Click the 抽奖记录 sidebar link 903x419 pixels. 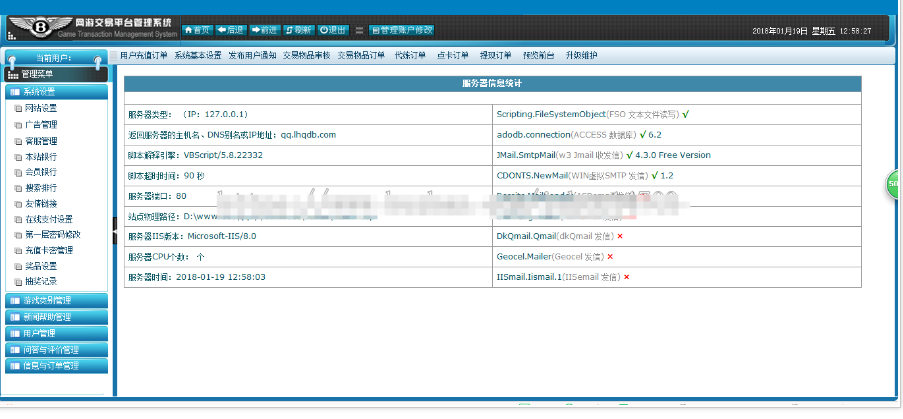41,282
